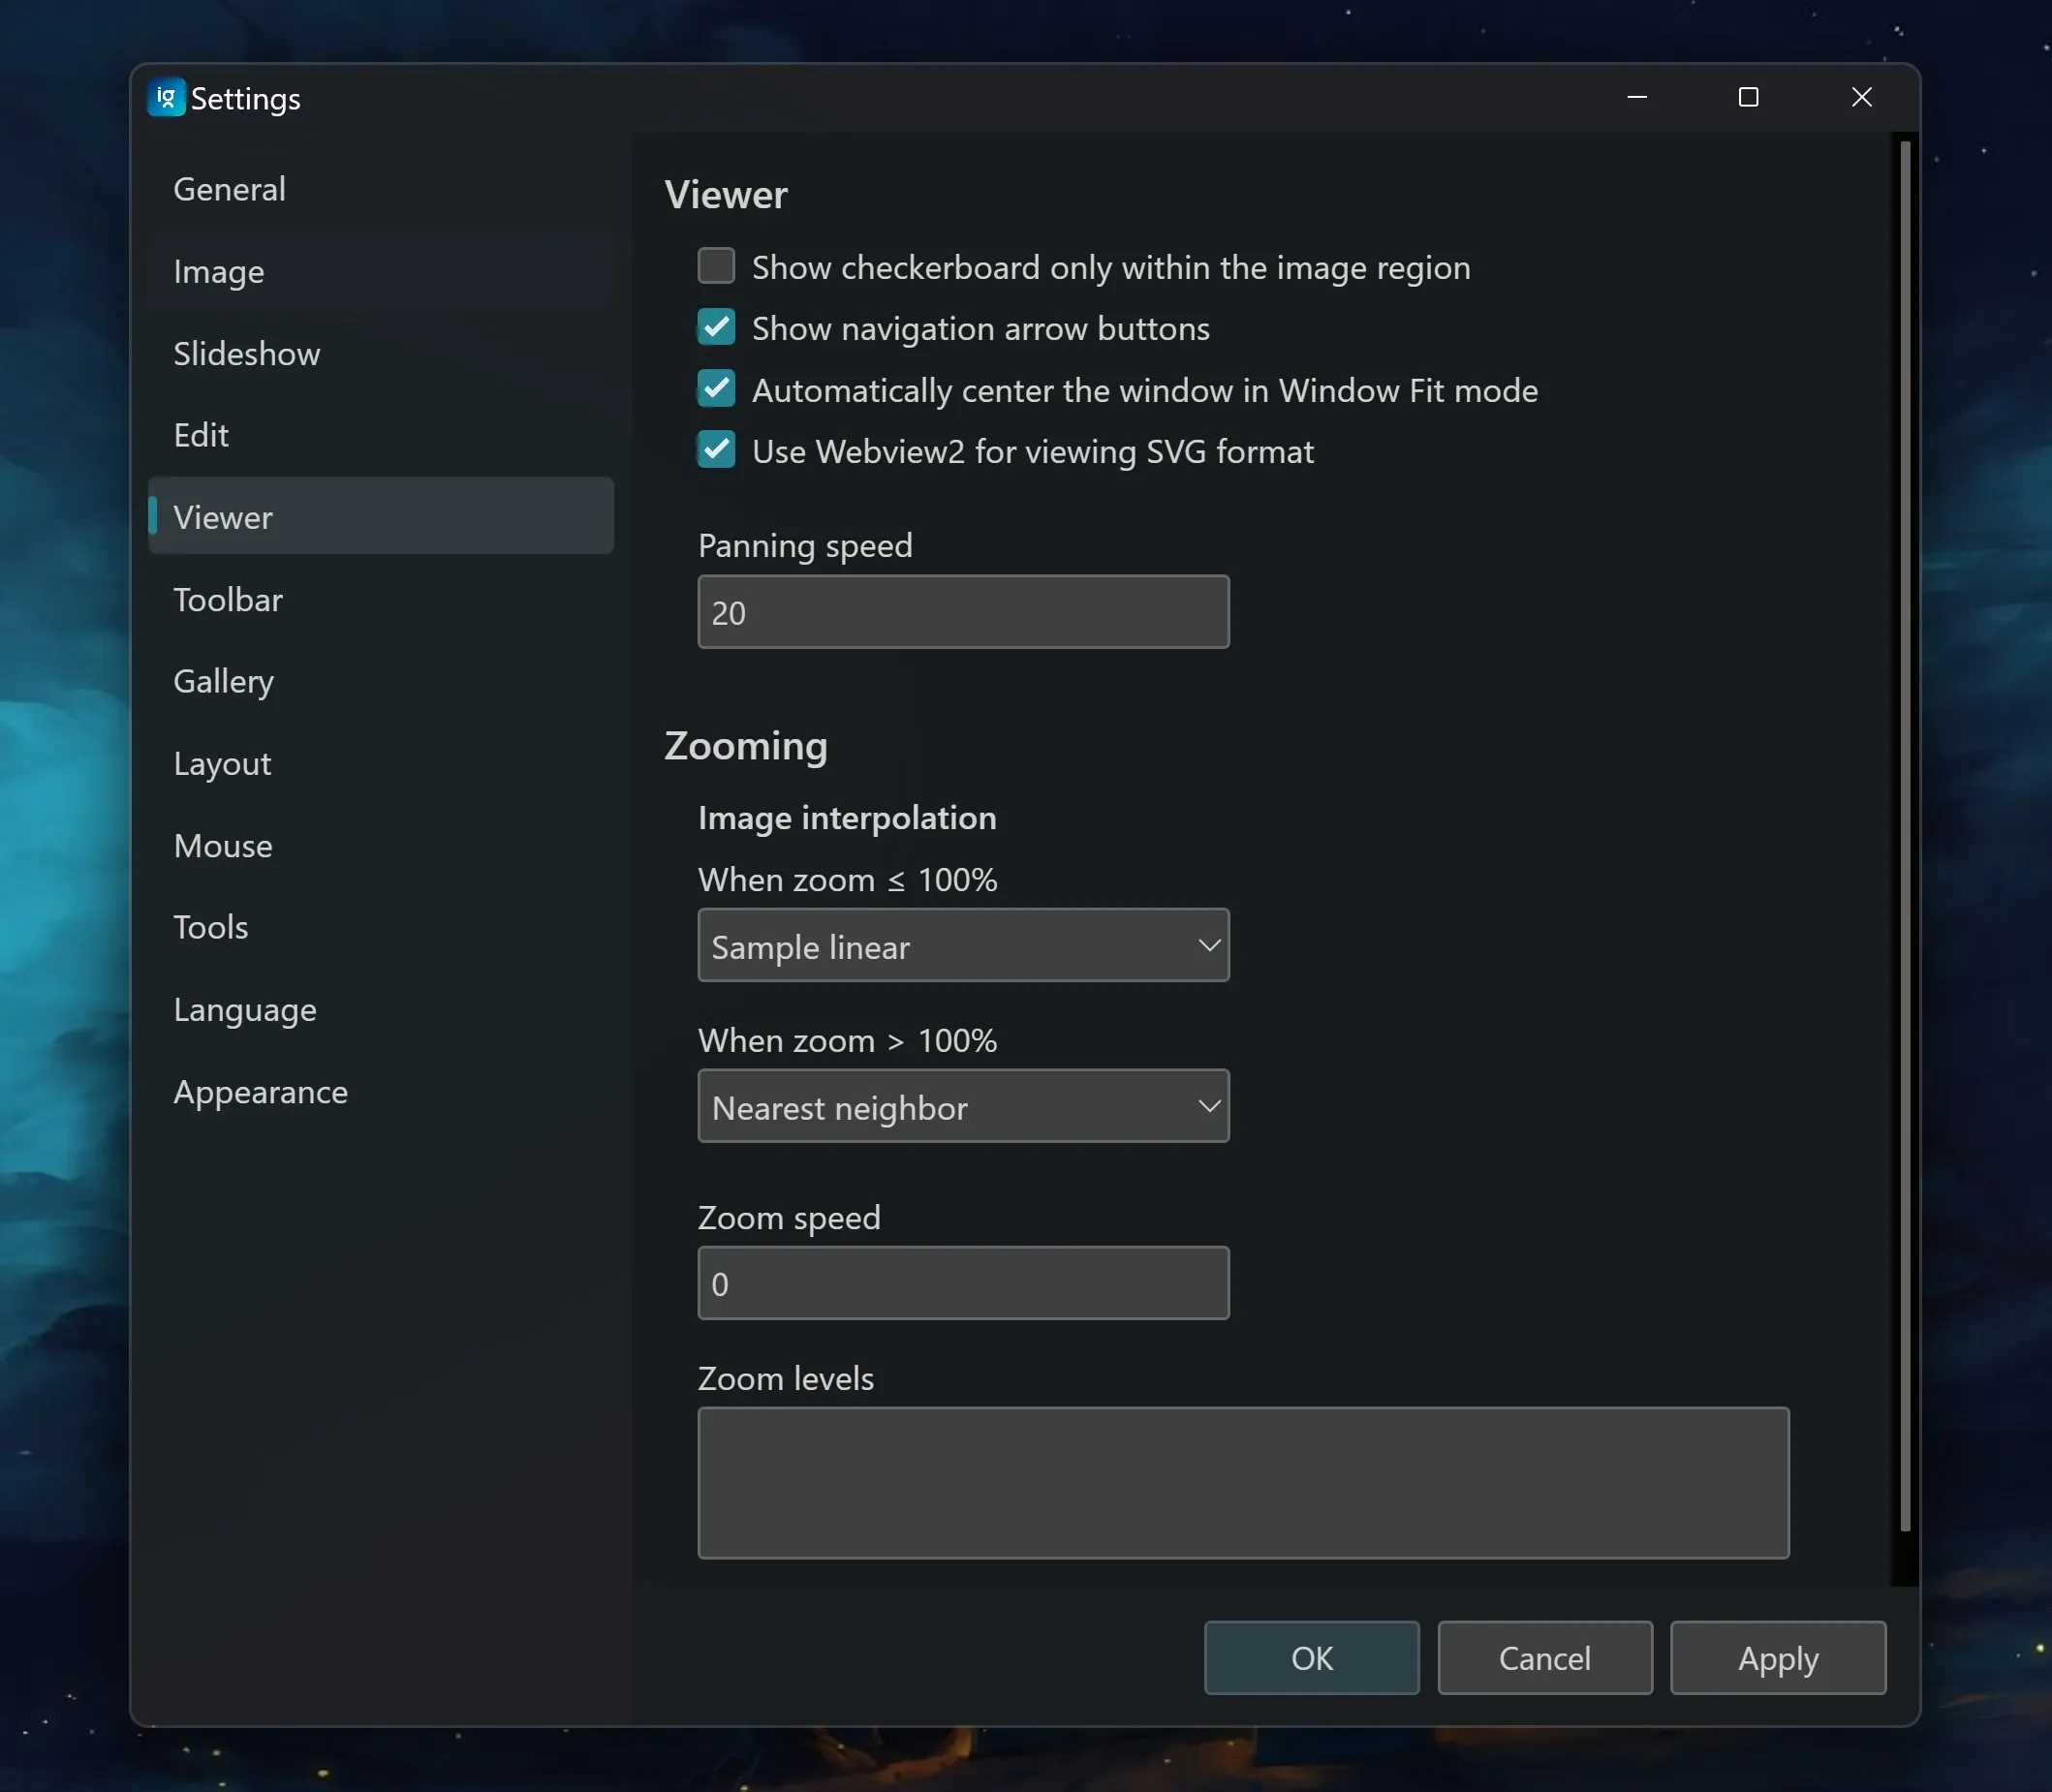Screen dimensions: 2052x1792
Task: Toggle automatic window centering in Window Fit
Action: click(x=716, y=390)
